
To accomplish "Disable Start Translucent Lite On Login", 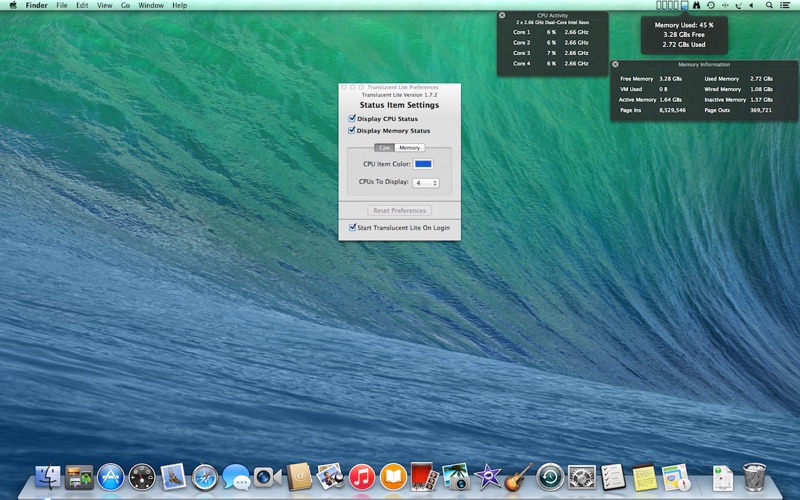I will click(353, 228).
